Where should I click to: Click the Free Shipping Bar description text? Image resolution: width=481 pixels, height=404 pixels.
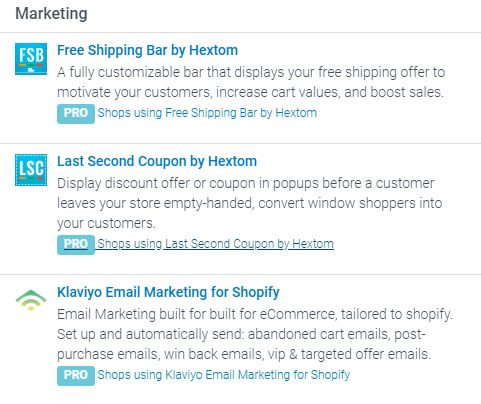point(251,82)
